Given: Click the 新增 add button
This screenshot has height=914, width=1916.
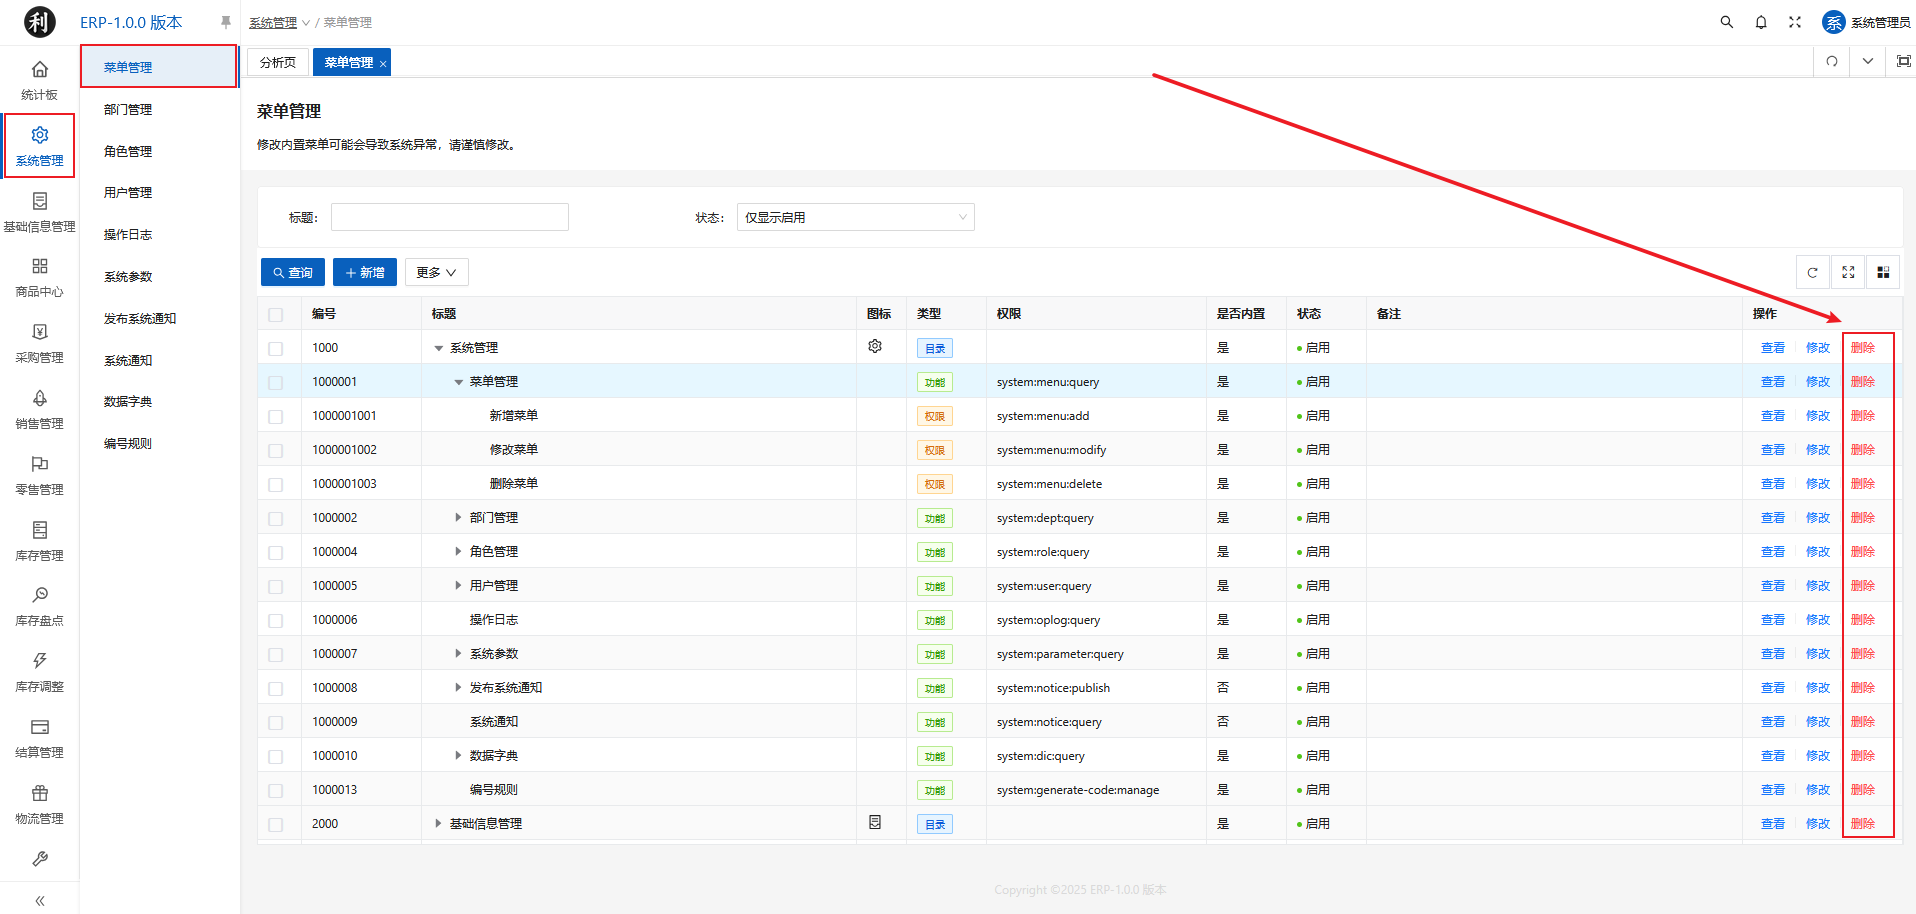Looking at the screenshot, I should click(x=365, y=272).
